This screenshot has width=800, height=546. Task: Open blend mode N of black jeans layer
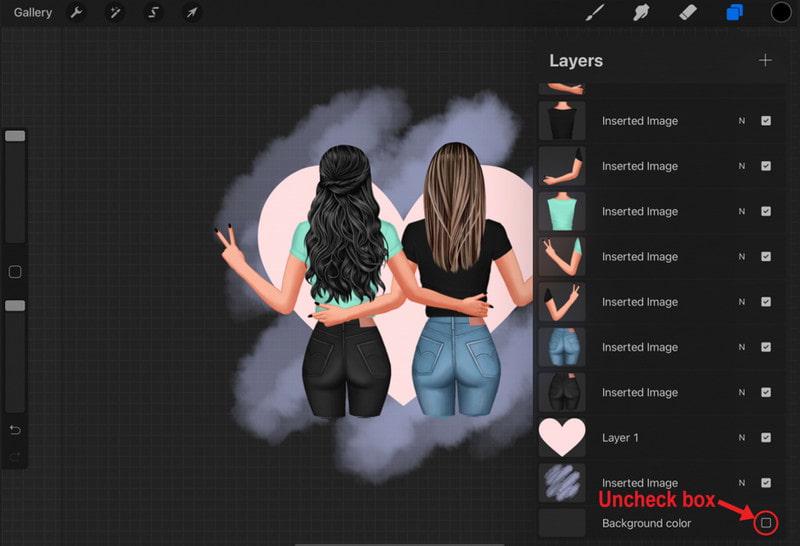tap(742, 392)
